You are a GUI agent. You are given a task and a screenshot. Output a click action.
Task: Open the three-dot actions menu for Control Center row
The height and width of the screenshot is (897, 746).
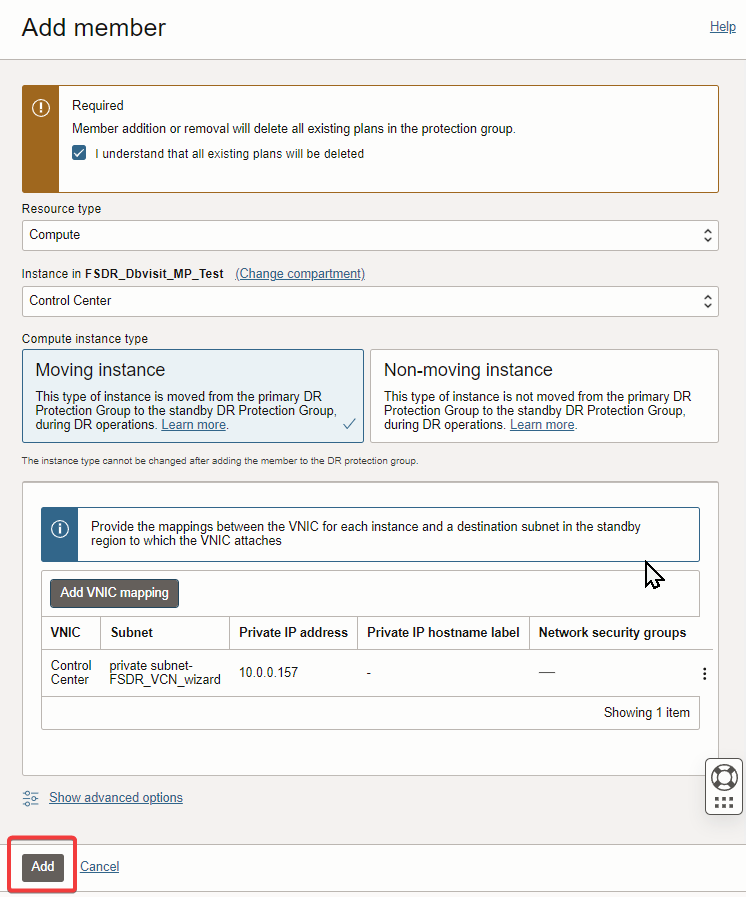(x=704, y=674)
